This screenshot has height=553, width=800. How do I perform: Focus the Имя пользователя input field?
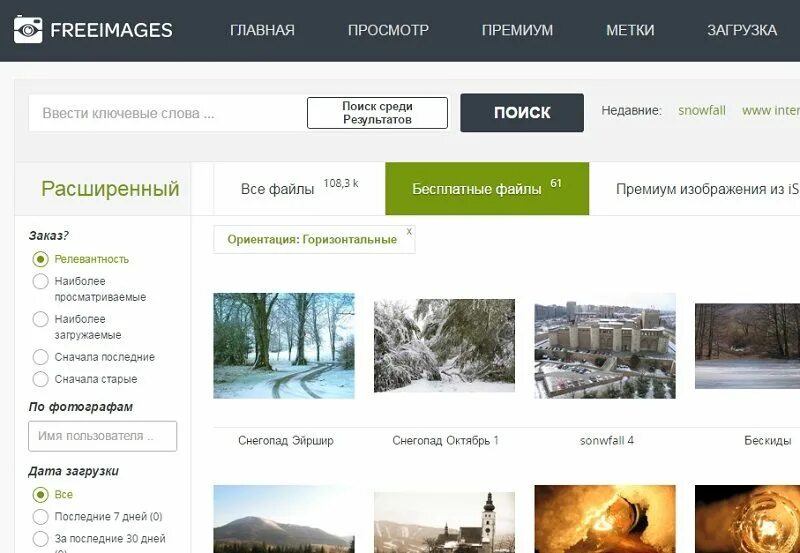103,436
